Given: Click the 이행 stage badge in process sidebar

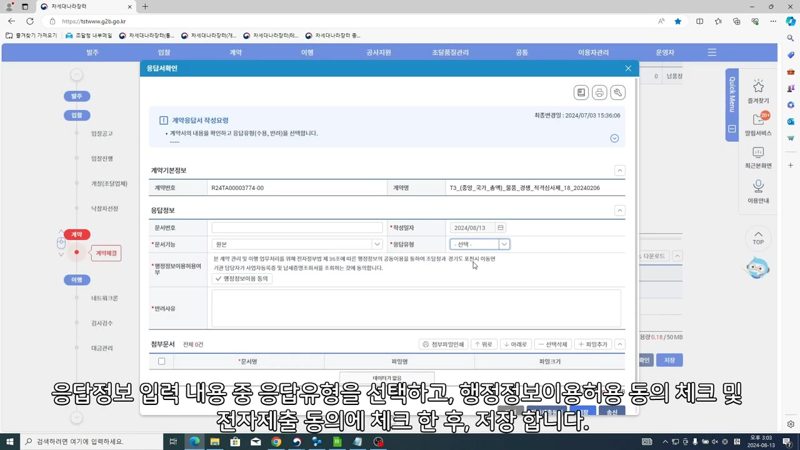Looking at the screenshot, I should click(77, 280).
